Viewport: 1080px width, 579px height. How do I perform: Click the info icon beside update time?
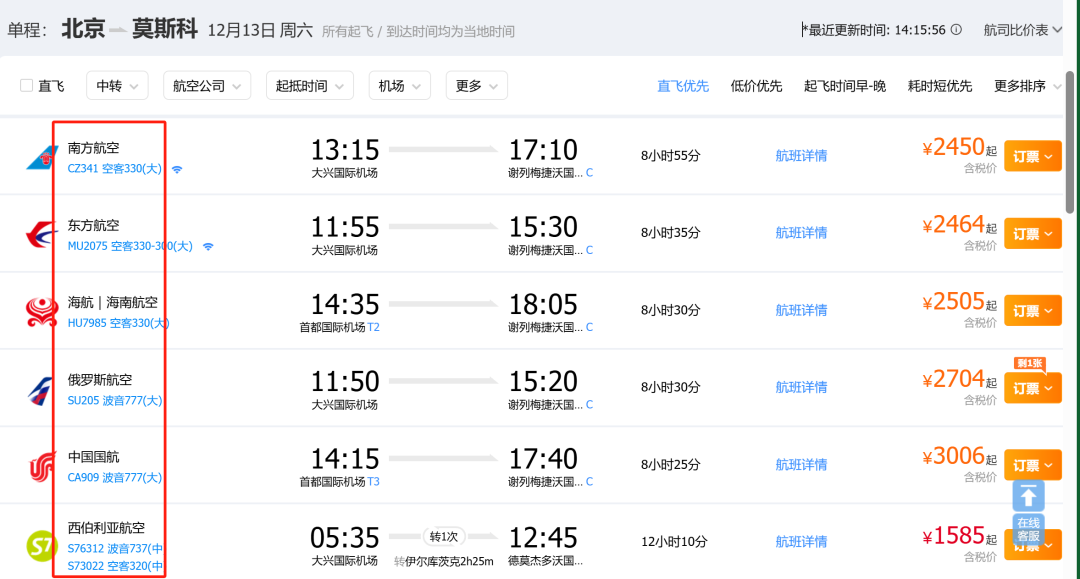(956, 30)
